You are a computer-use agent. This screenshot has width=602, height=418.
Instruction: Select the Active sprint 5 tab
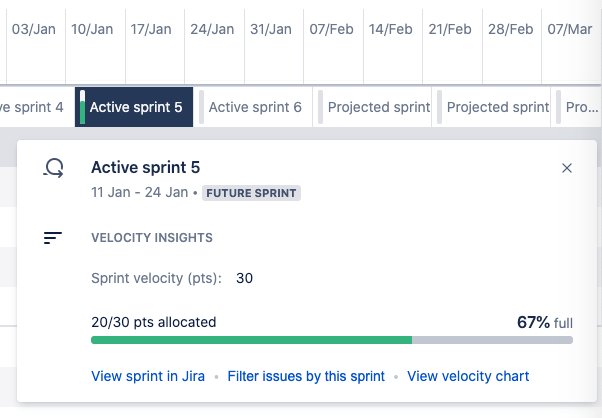[135, 107]
